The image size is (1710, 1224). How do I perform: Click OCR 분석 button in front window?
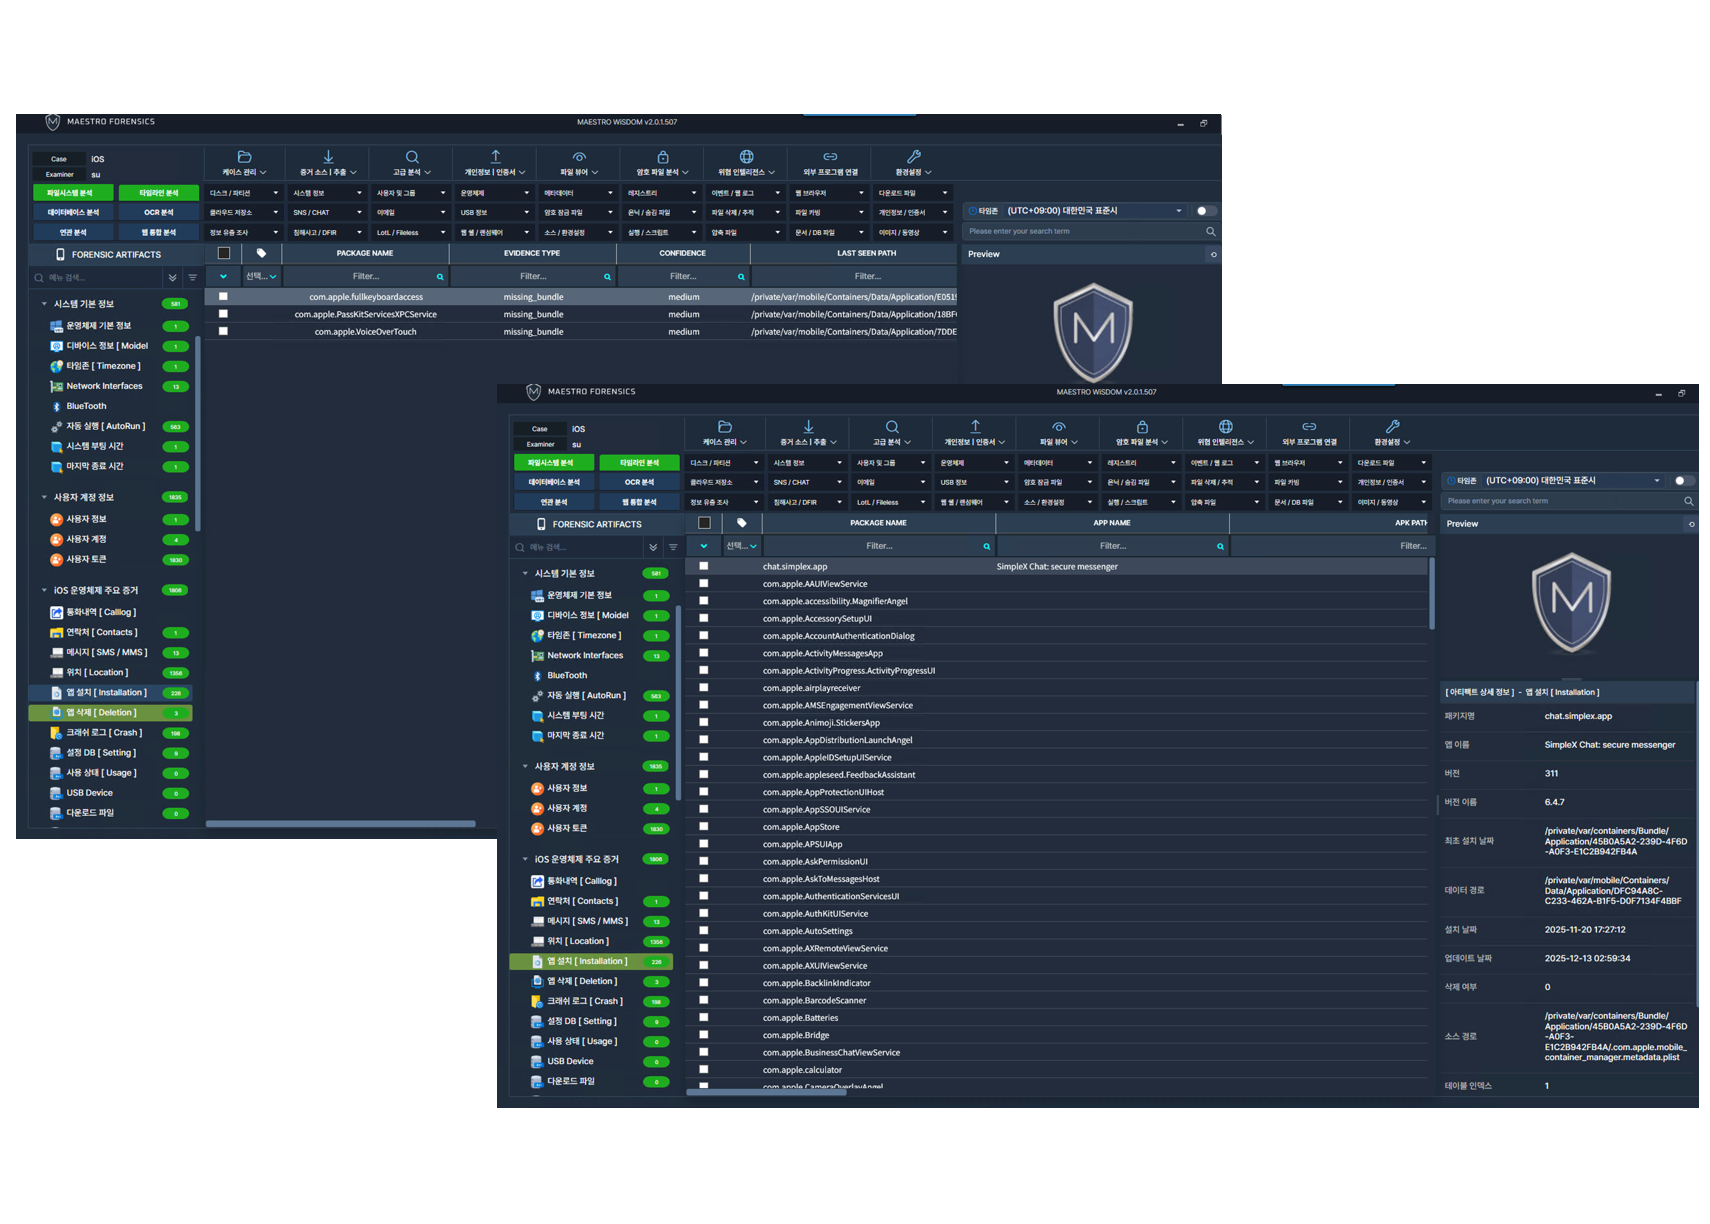pos(639,482)
